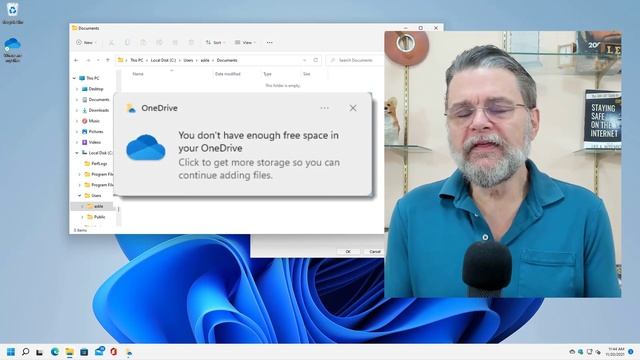The width and height of the screenshot is (640, 360).
Task: Open the Office app on taskbar
Action: tap(113, 352)
